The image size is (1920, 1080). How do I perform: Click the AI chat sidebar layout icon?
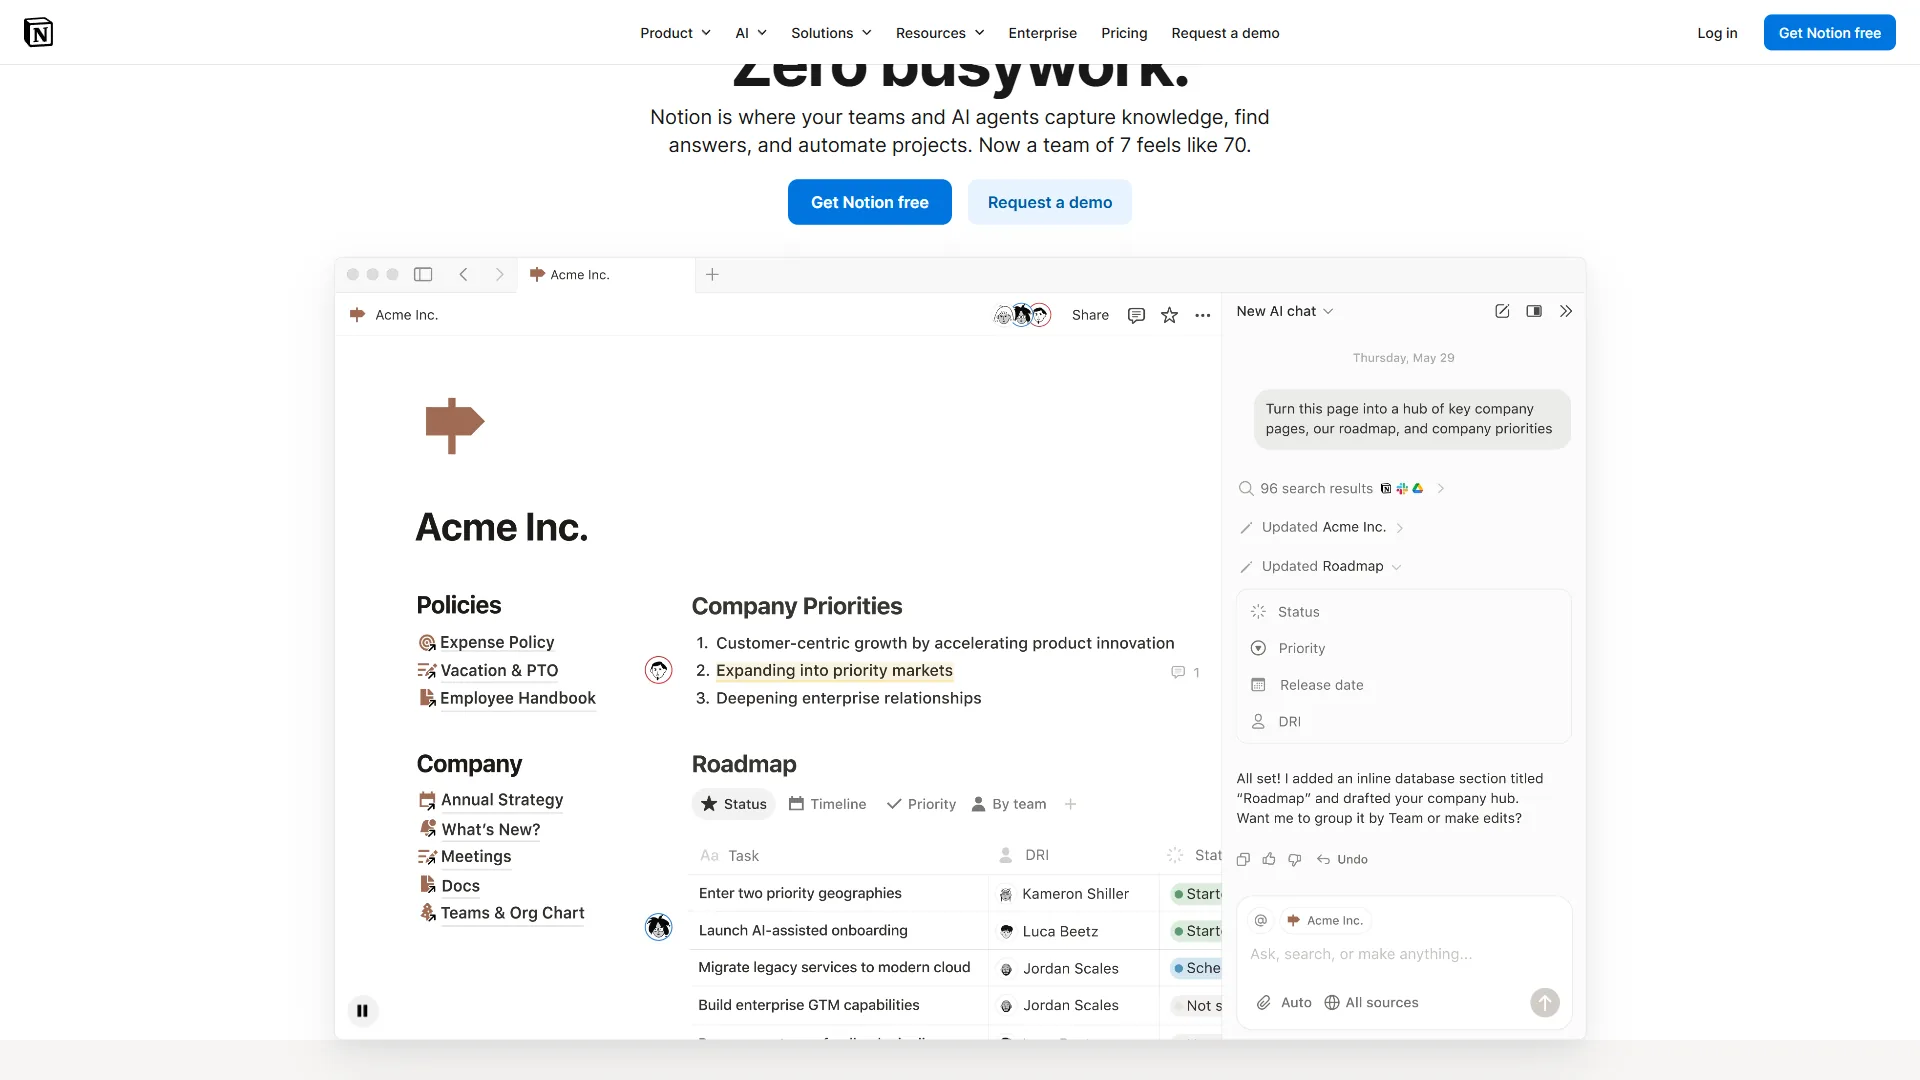pyautogui.click(x=1534, y=311)
